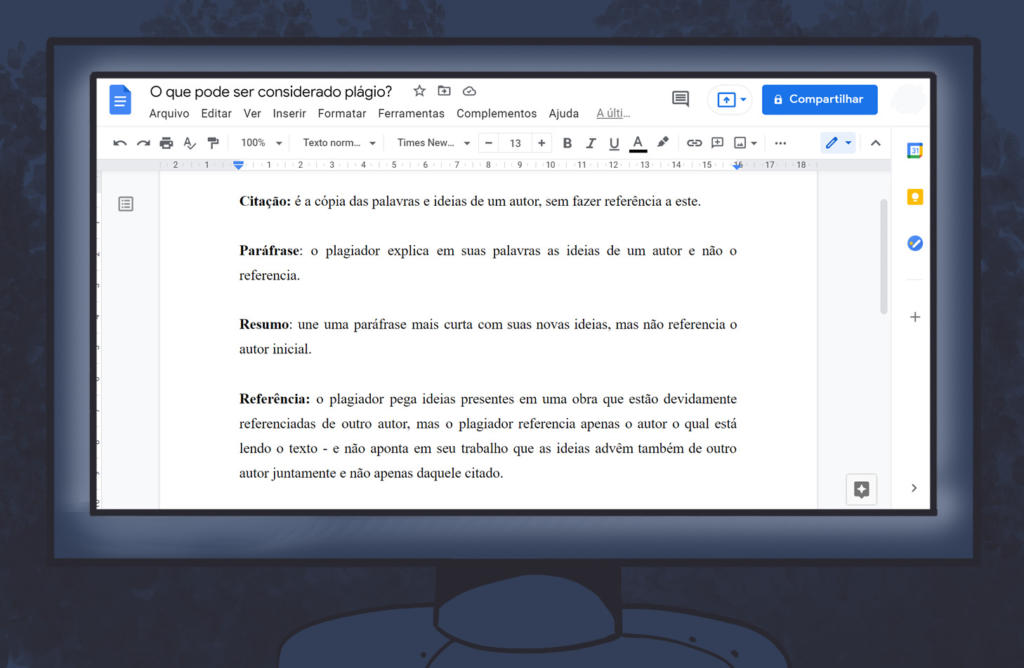Toggle italic formatting
This screenshot has width=1024, height=668.
591,143
